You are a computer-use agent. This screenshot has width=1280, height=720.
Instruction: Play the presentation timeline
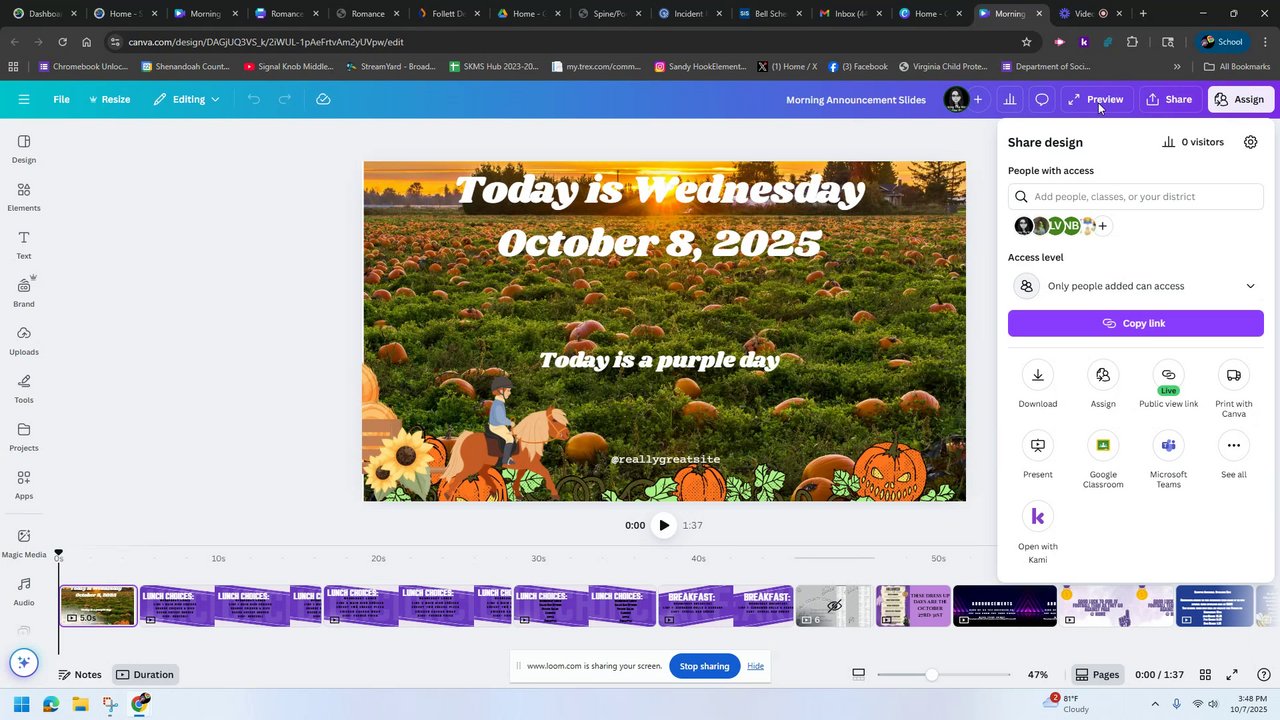tap(664, 525)
